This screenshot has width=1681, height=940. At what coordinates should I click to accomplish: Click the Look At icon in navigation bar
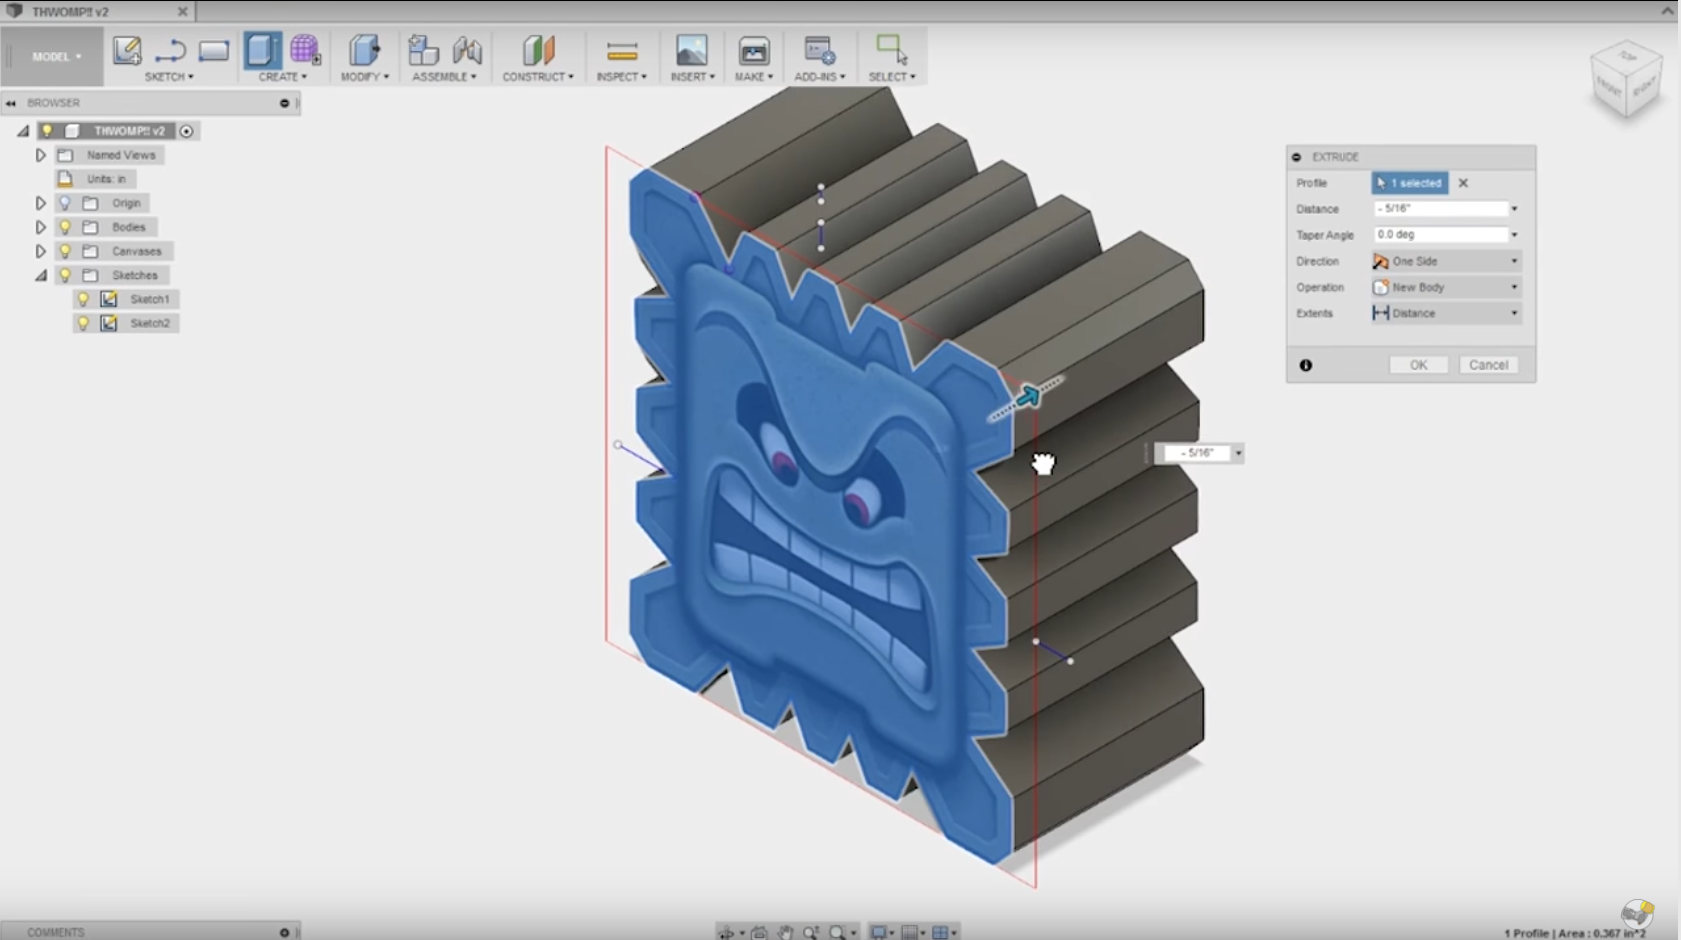point(760,932)
